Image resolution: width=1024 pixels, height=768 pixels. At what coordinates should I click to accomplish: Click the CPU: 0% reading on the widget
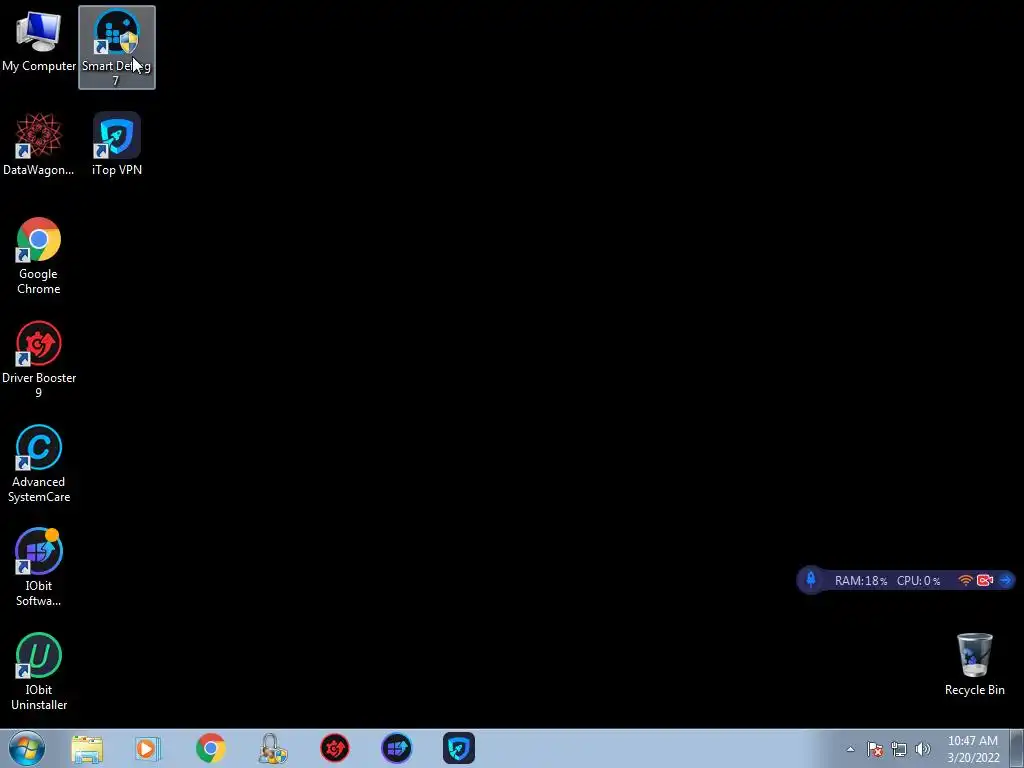(918, 581)
